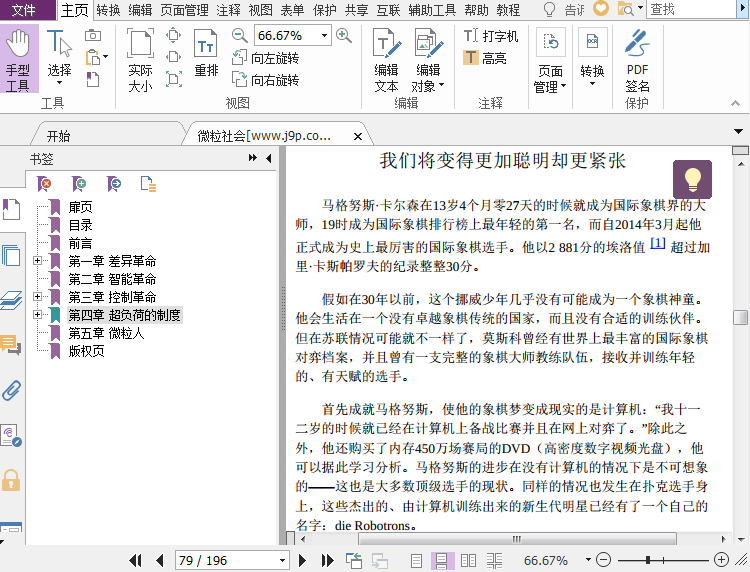Image resolution: width=750 pixels, height=572 pixels.
Task: Set view to Actual Size (实际大小)
Action: 140,59
